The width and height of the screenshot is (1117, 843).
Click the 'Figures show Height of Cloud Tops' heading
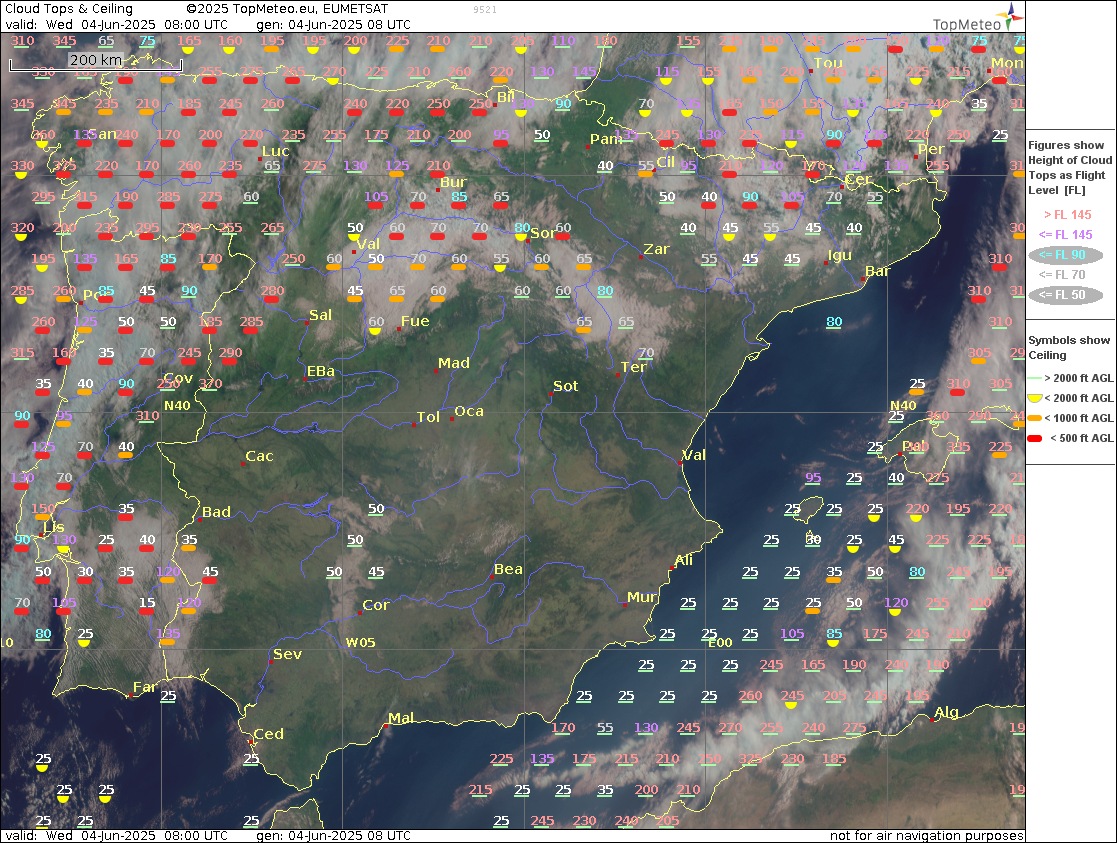pos(1069,167)
